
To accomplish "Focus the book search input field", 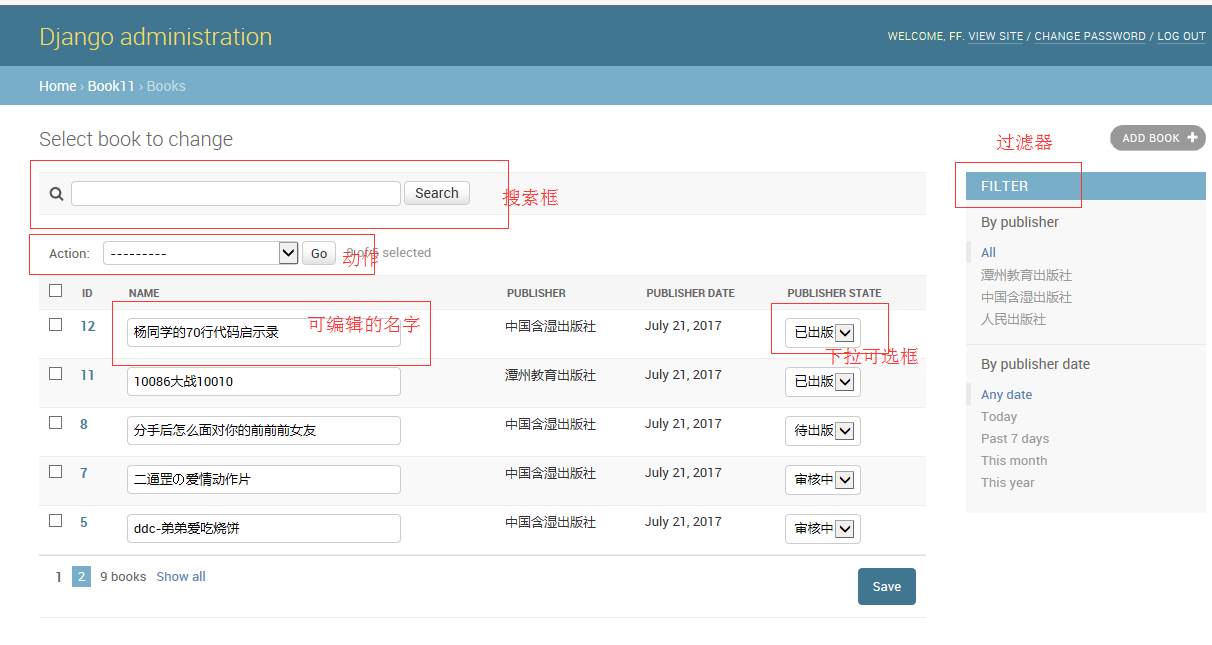I will coord(236,193).
